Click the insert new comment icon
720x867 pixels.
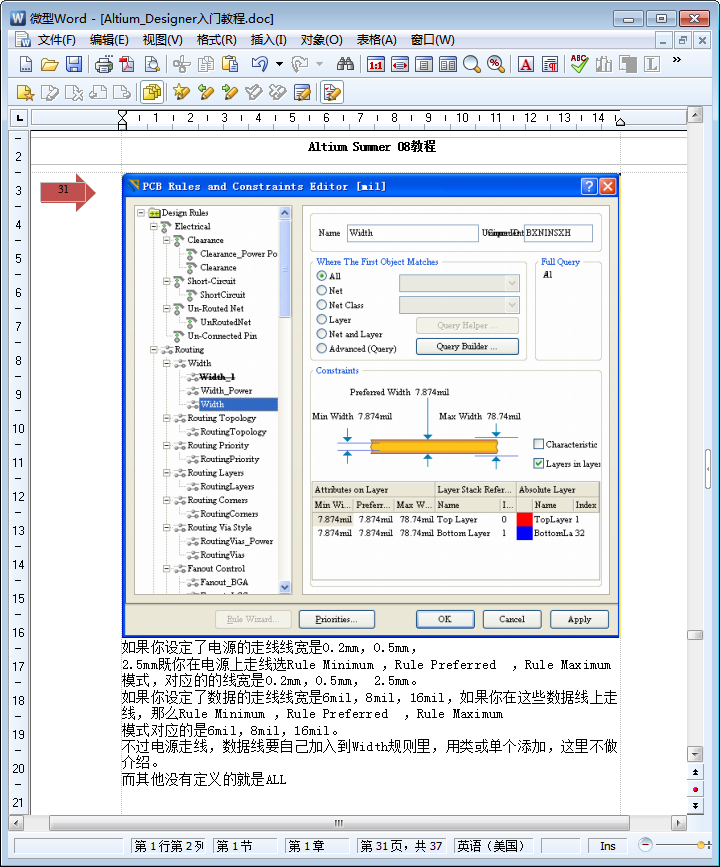[25, 92]
